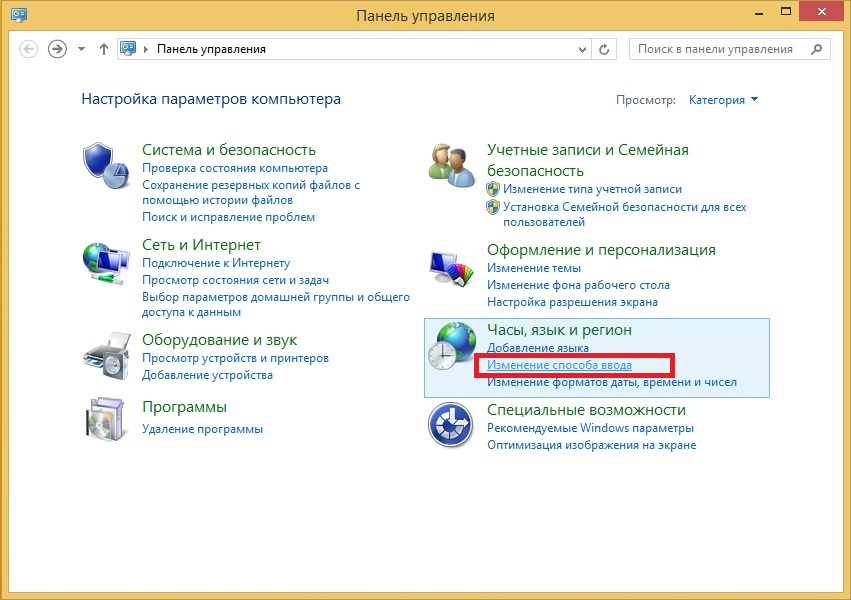
Task: Click the Ease of Access icon
Action: tap(451, 427)
